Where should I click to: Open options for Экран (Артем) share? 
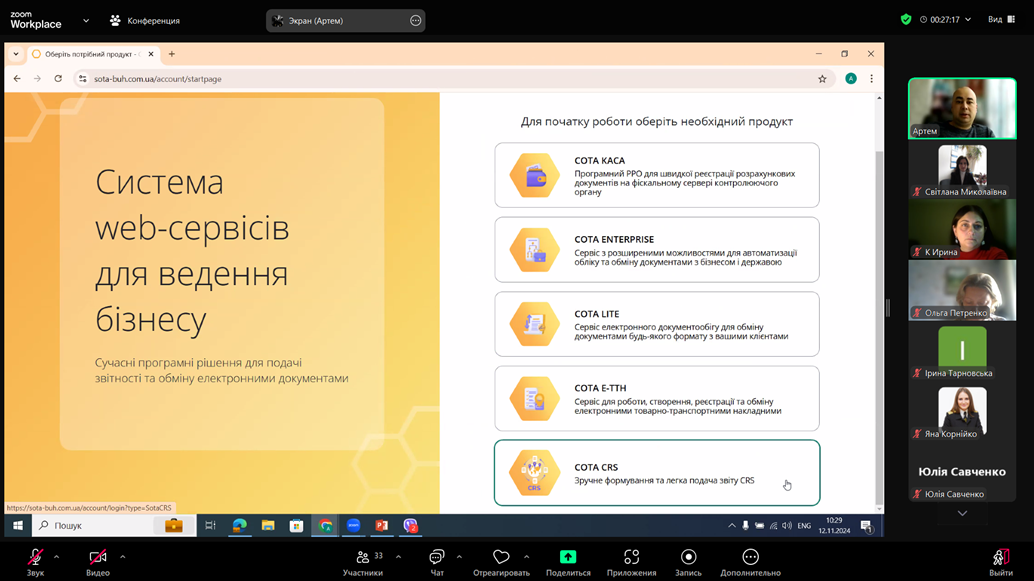click(415, 20)
